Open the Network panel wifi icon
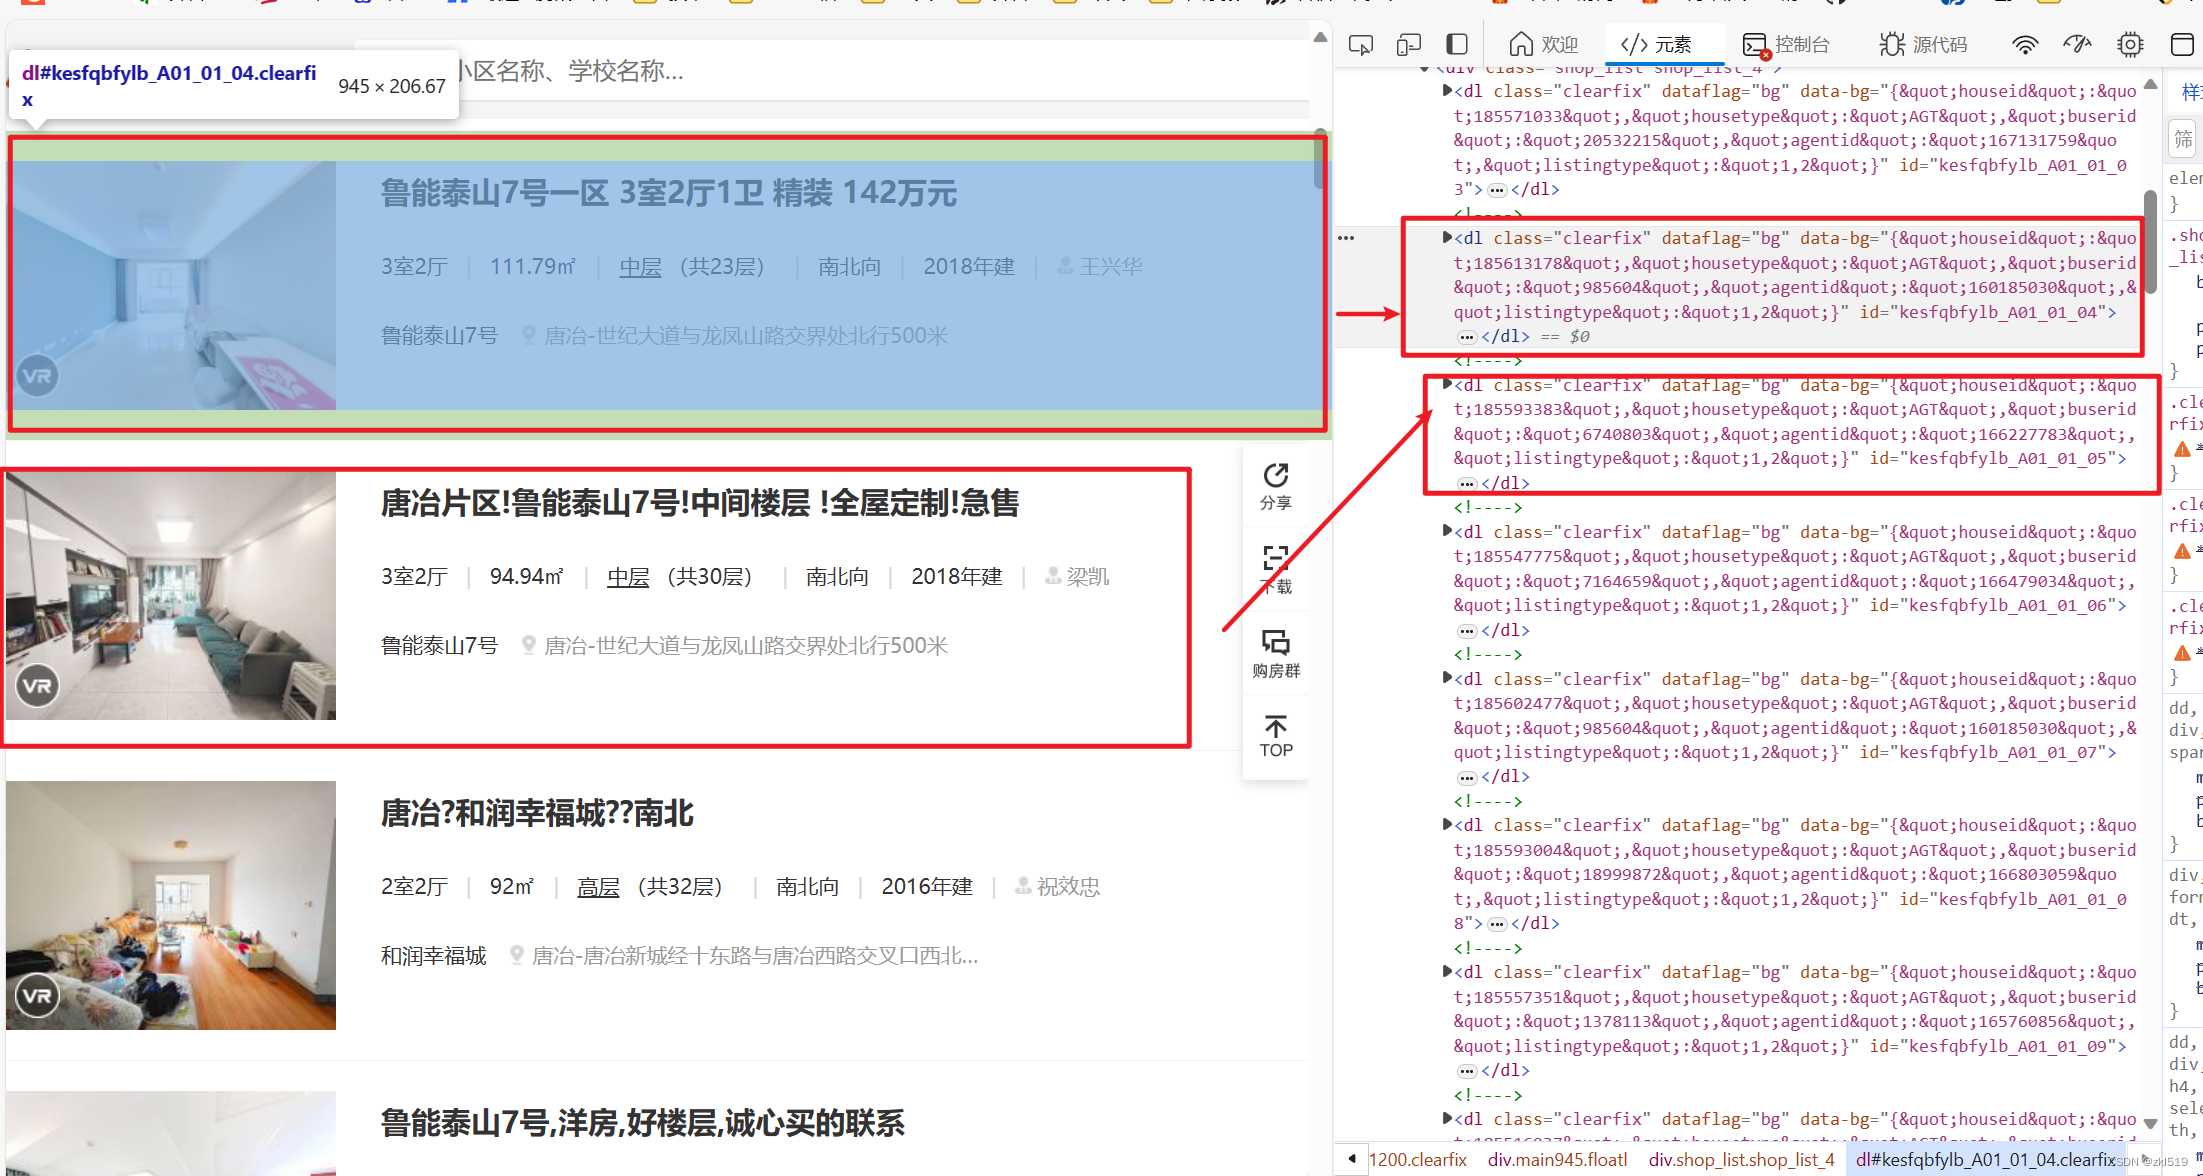This screenshot has width=2203, height=1176. coord(2025,44)
